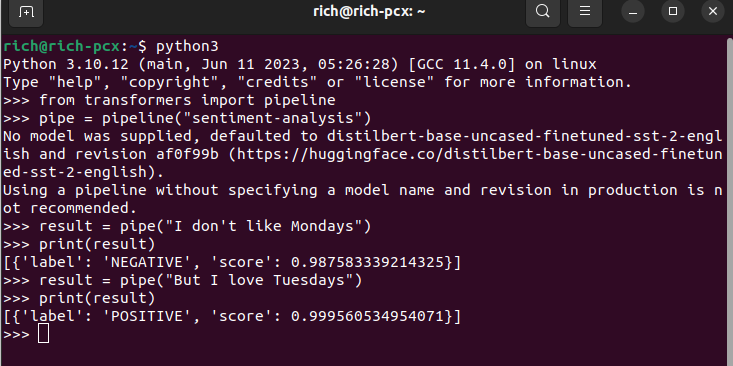Image resolution: width=733 pixels, height=366 pixels.
Task: Click the 'POSITIVE' label in output
Action: 146,316
